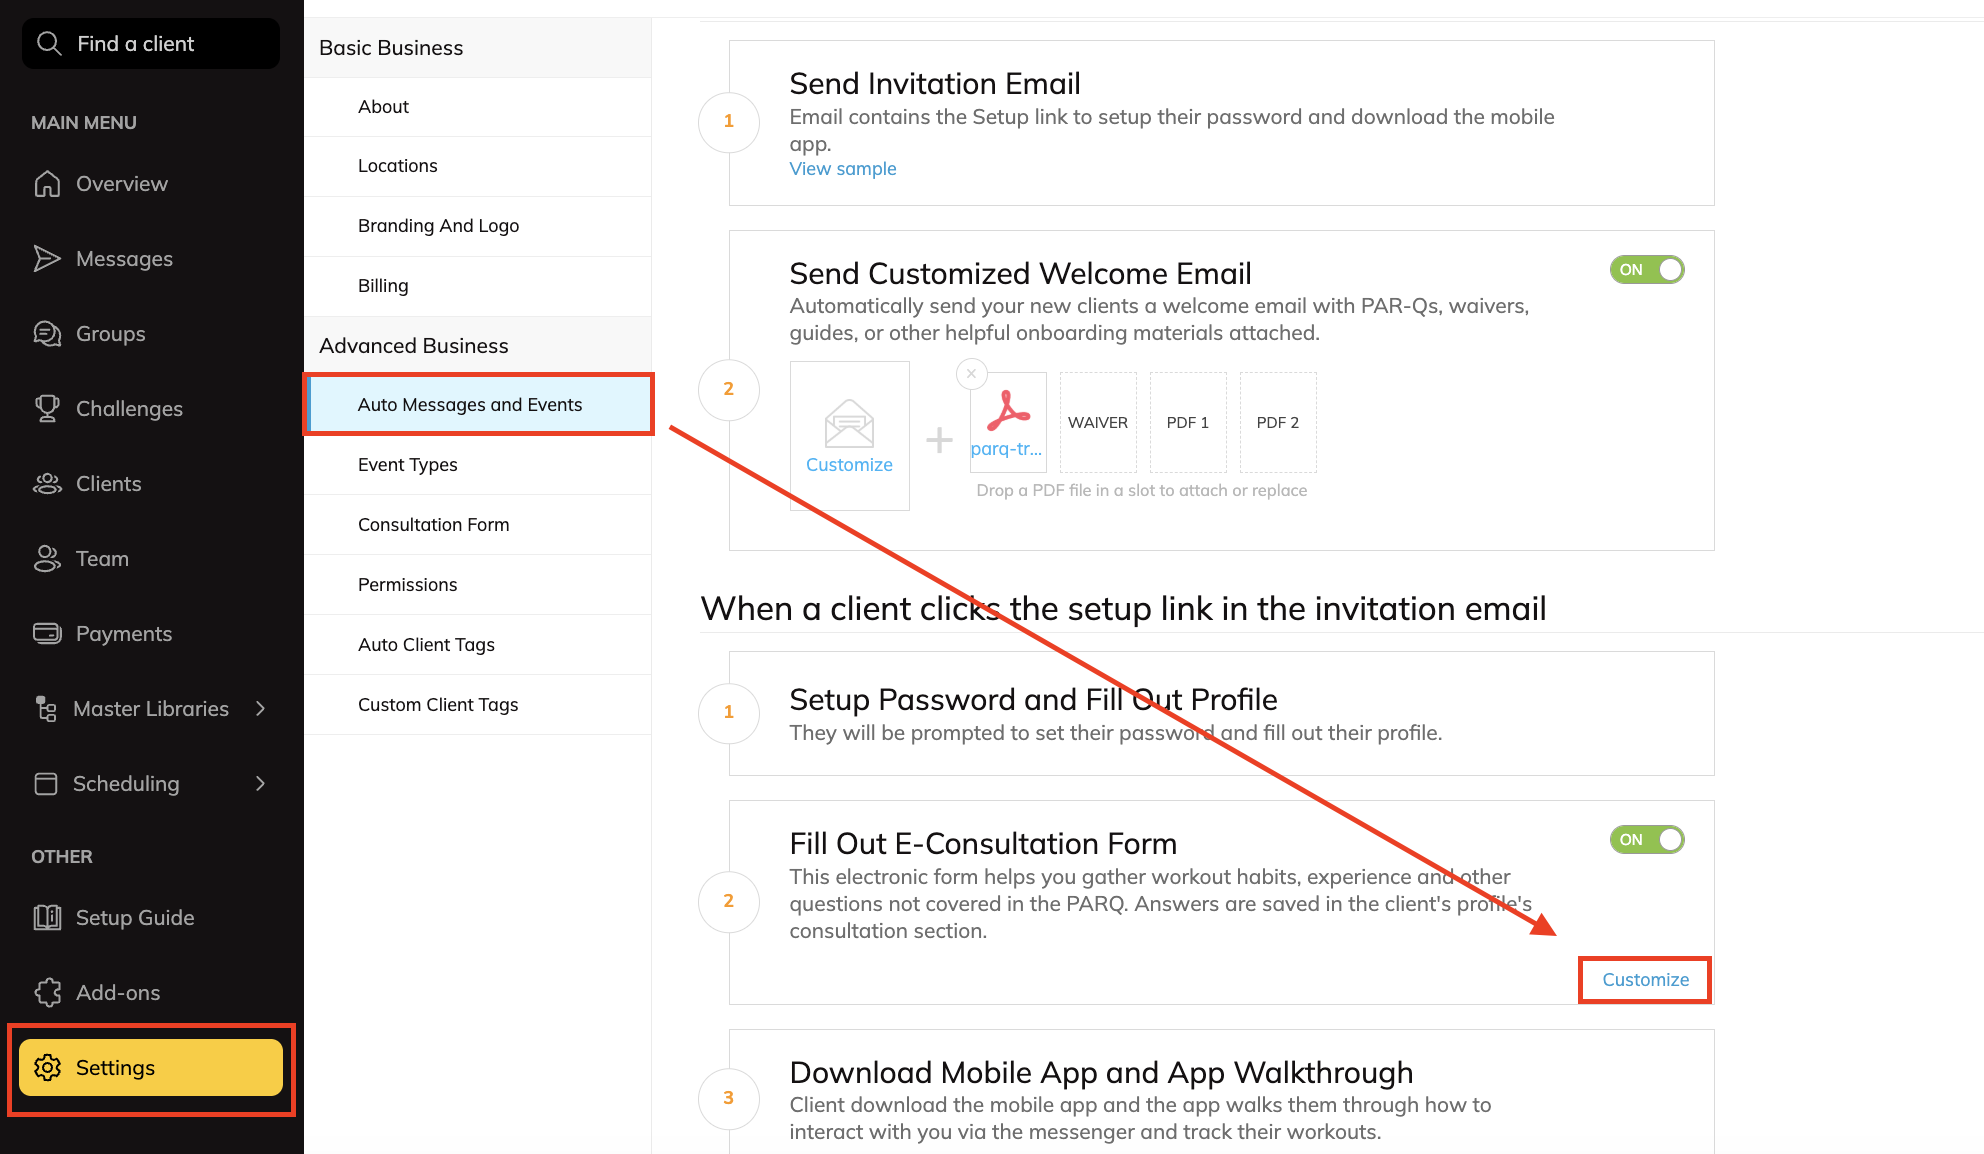Click the Find a client search field
Screen dimensions: 1984x1154
pos(151,44)
